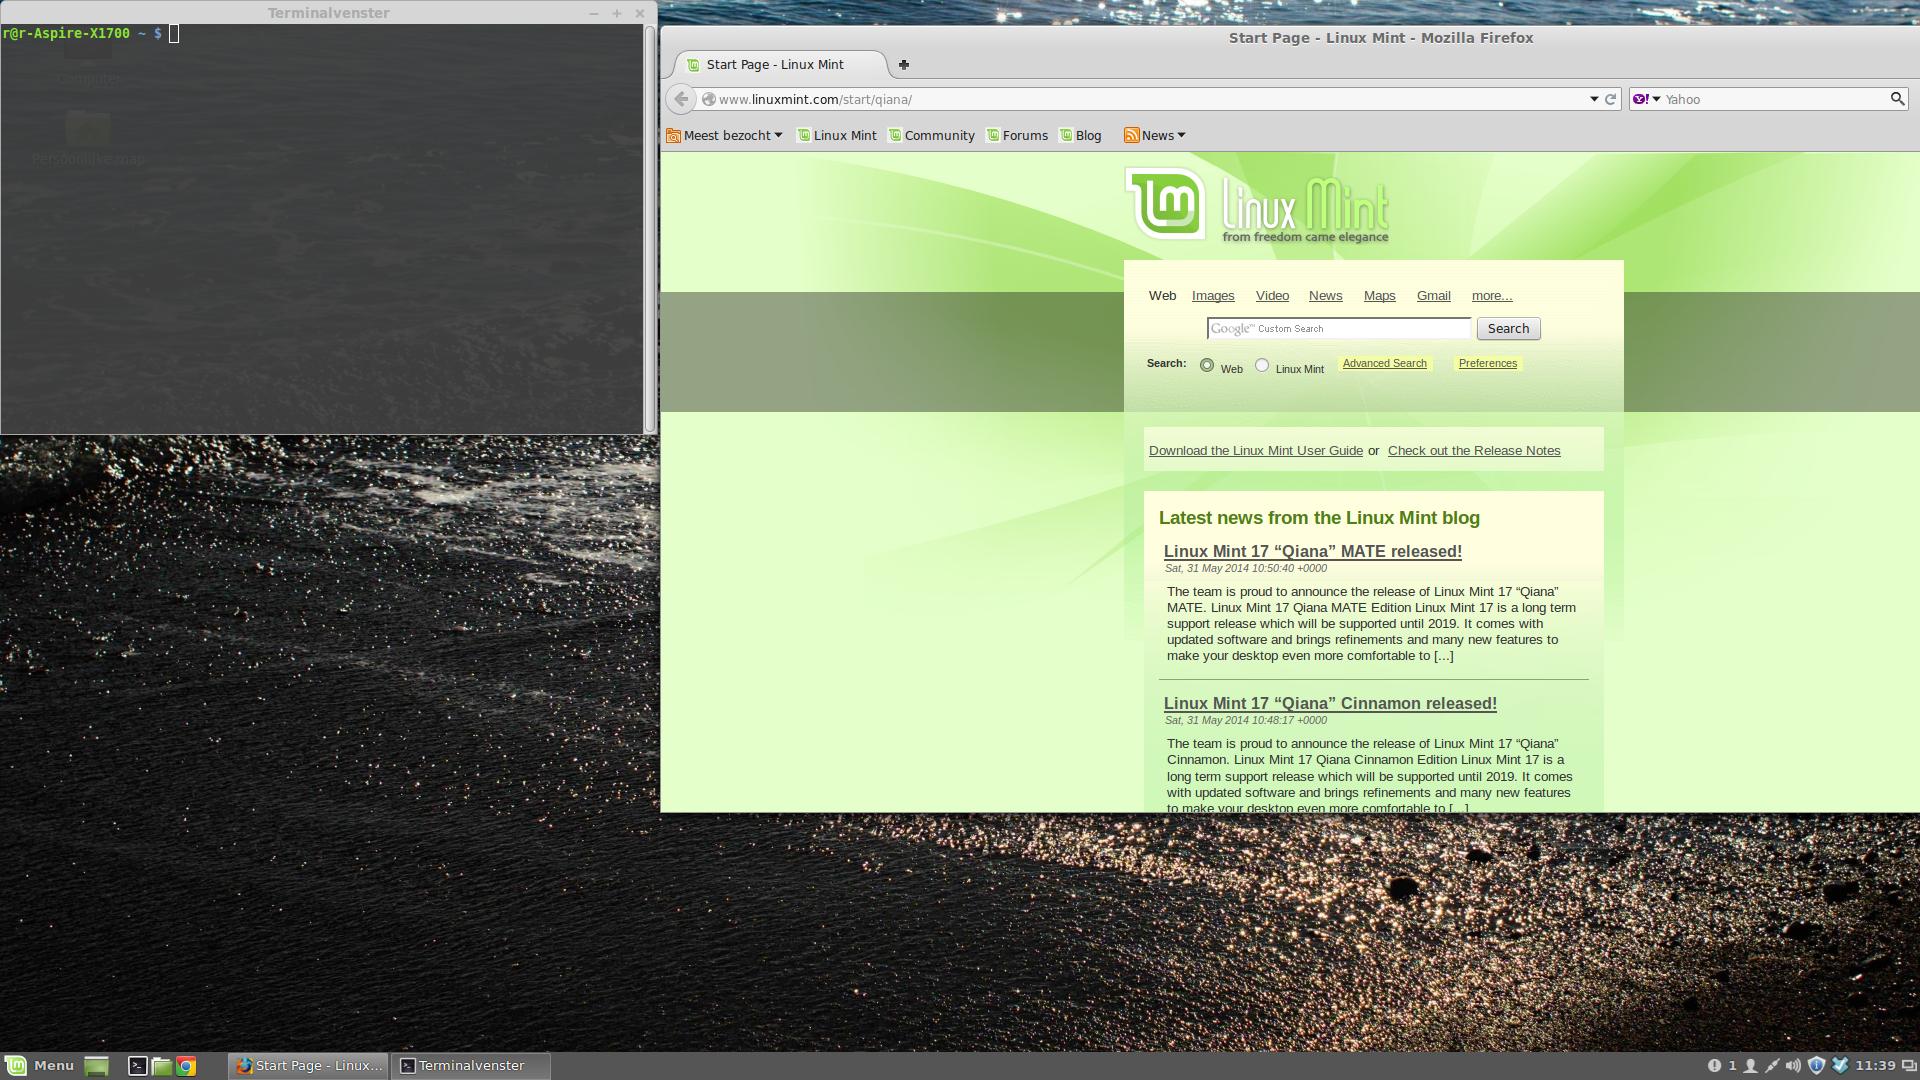The height and width of the screenshot is (1080, 1920).
Task: Open the Yahoo search engine selector dropdown
Action: (x=1646, y=99)
